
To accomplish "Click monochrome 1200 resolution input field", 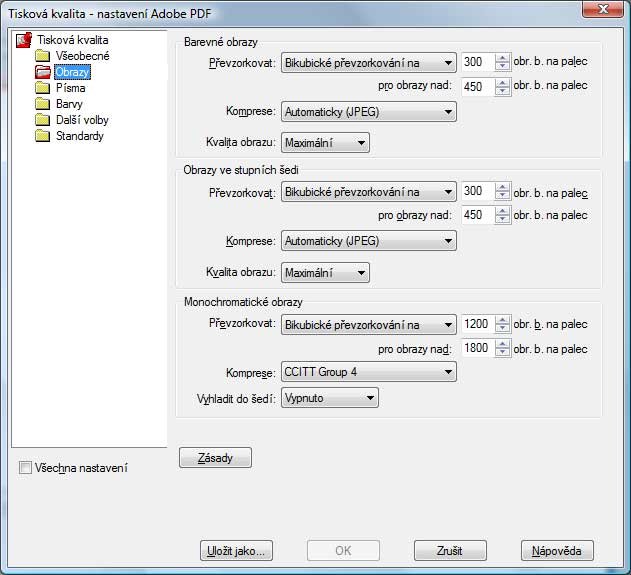I will pyautogui.click(x=476, y=324).
